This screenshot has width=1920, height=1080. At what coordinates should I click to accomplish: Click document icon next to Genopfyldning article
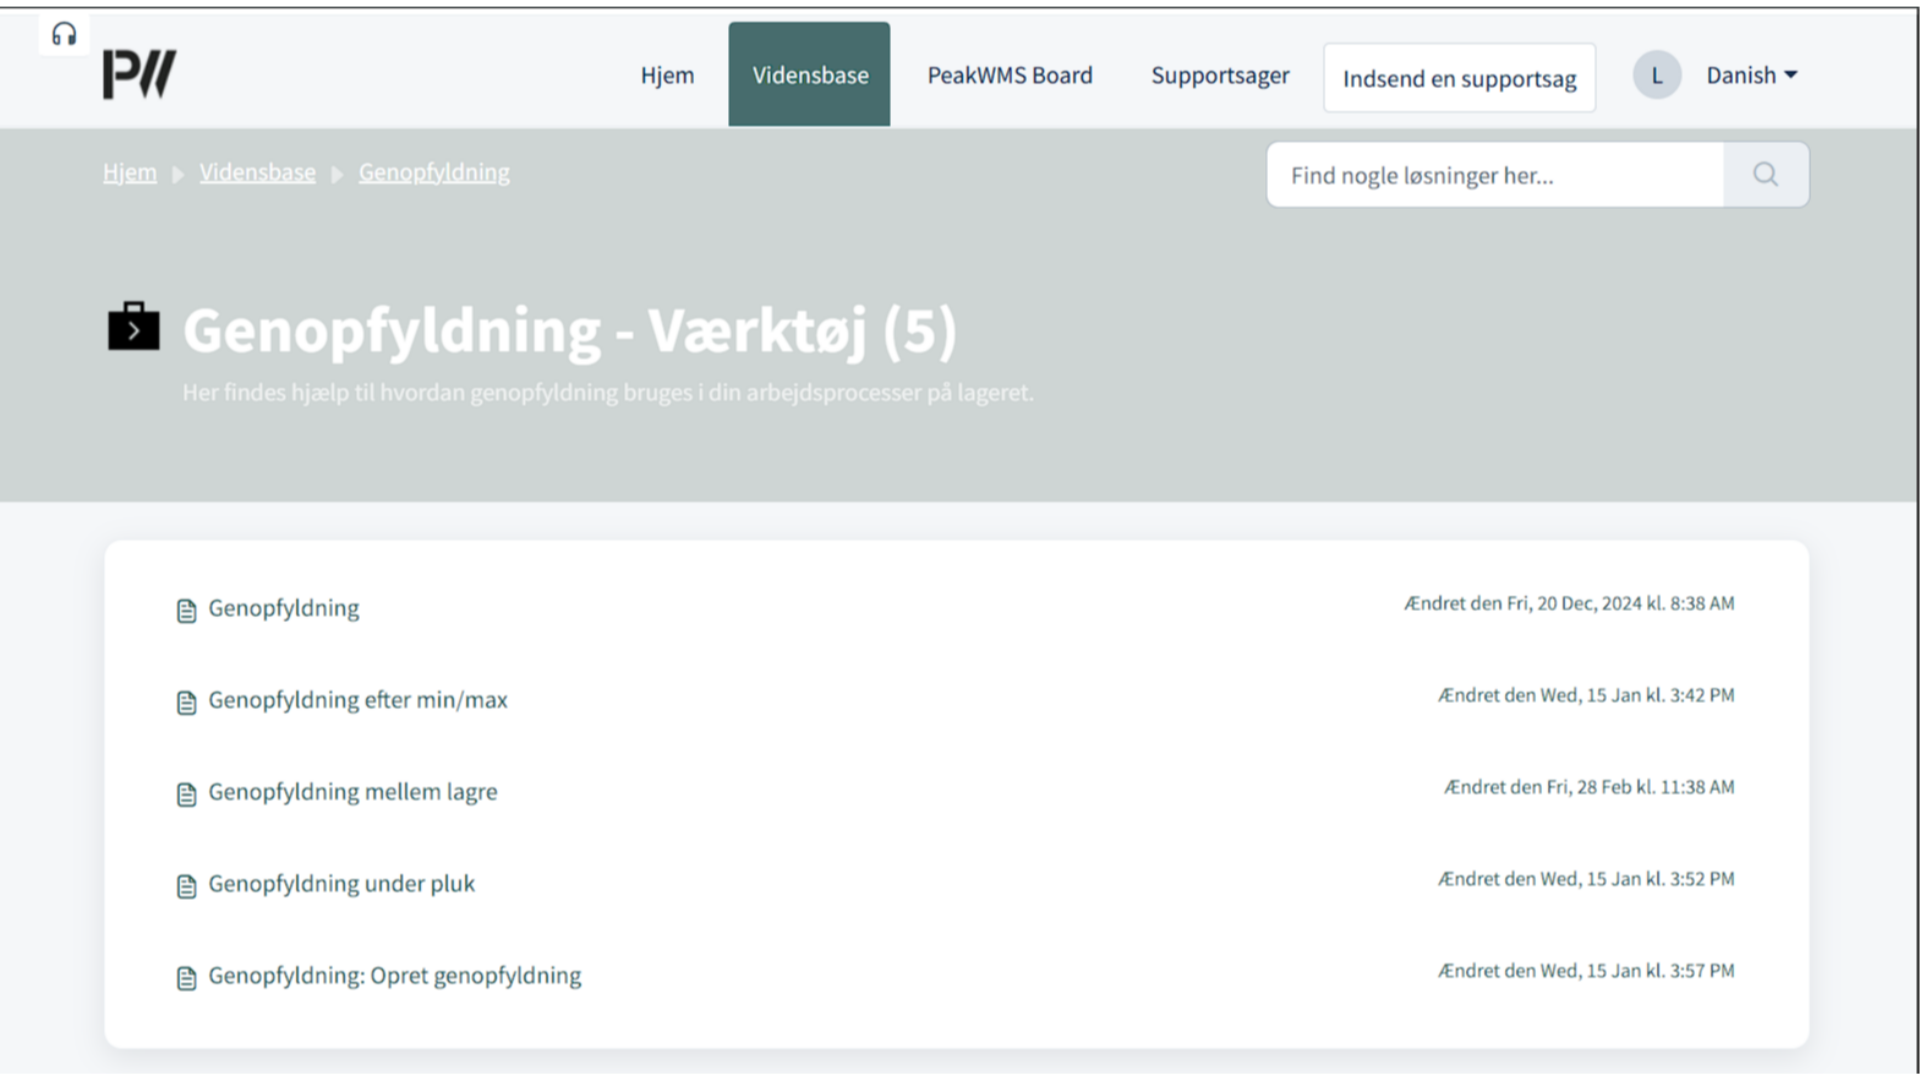click(x=186, y=610)
